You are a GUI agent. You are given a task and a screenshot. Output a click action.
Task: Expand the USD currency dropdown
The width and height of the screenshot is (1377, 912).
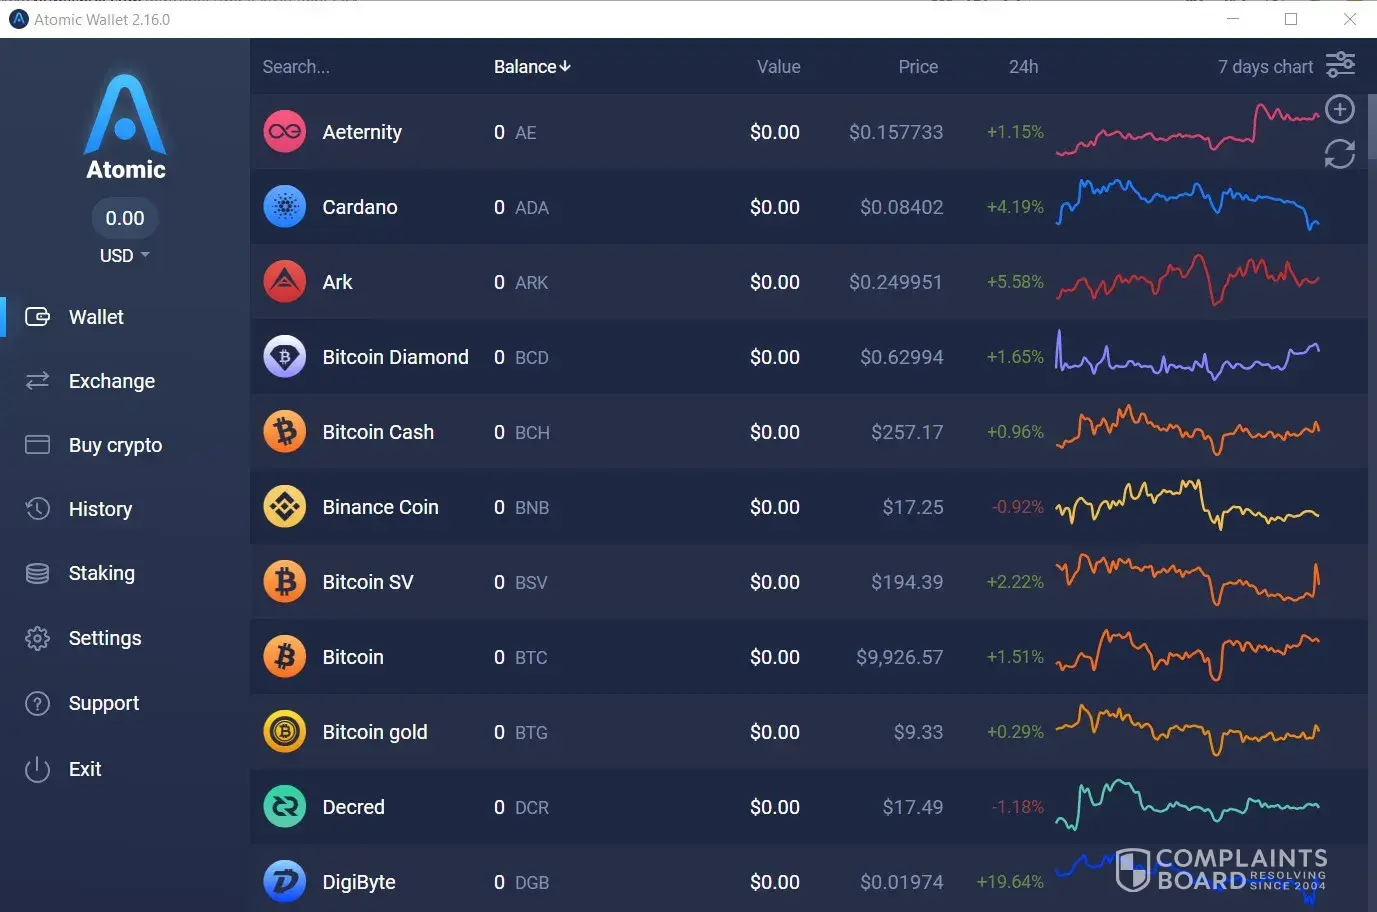(124, 256)
